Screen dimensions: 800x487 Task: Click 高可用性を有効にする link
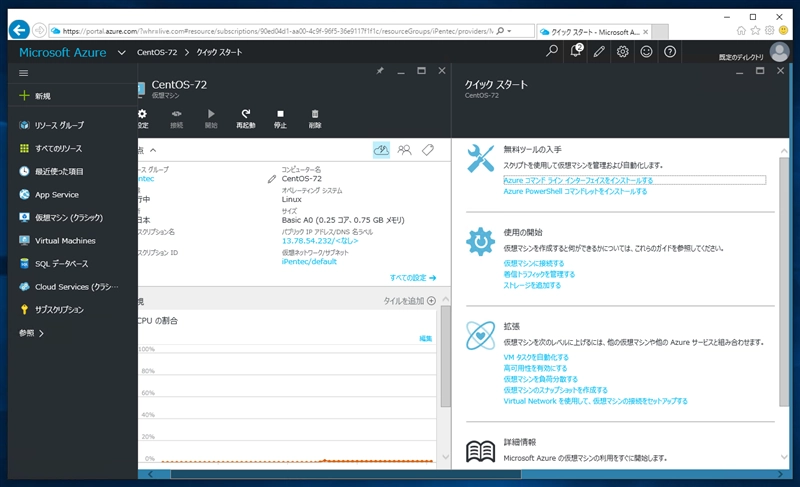point(535,368)
